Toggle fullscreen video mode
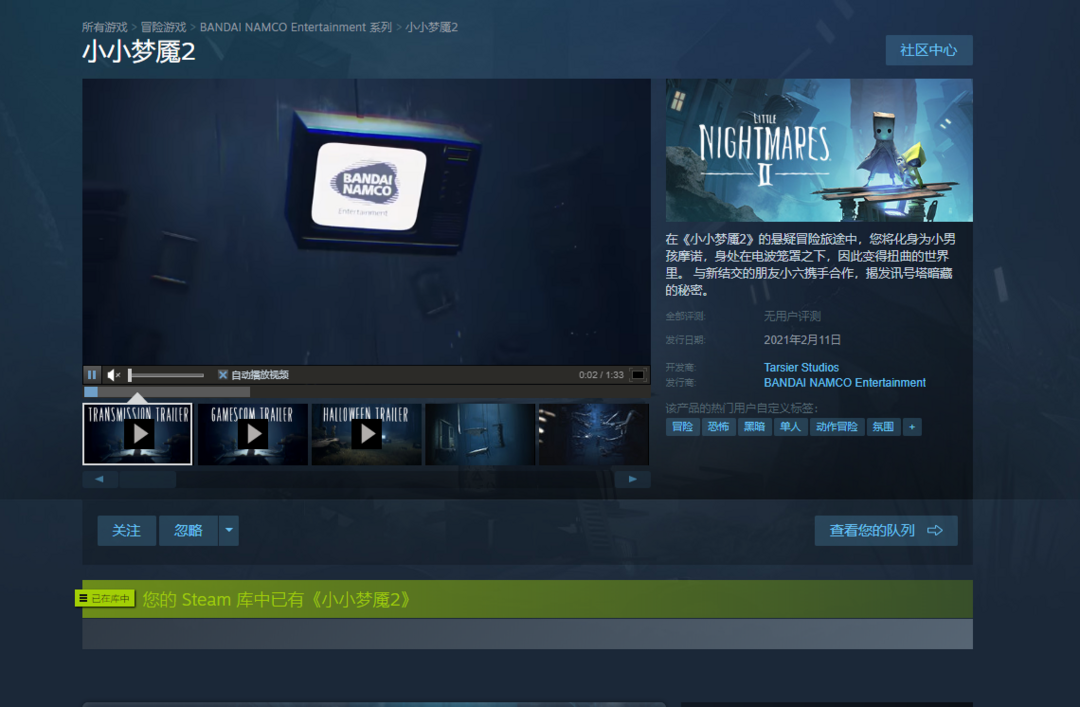1080x707 pixels. click(x=638, y=375)
